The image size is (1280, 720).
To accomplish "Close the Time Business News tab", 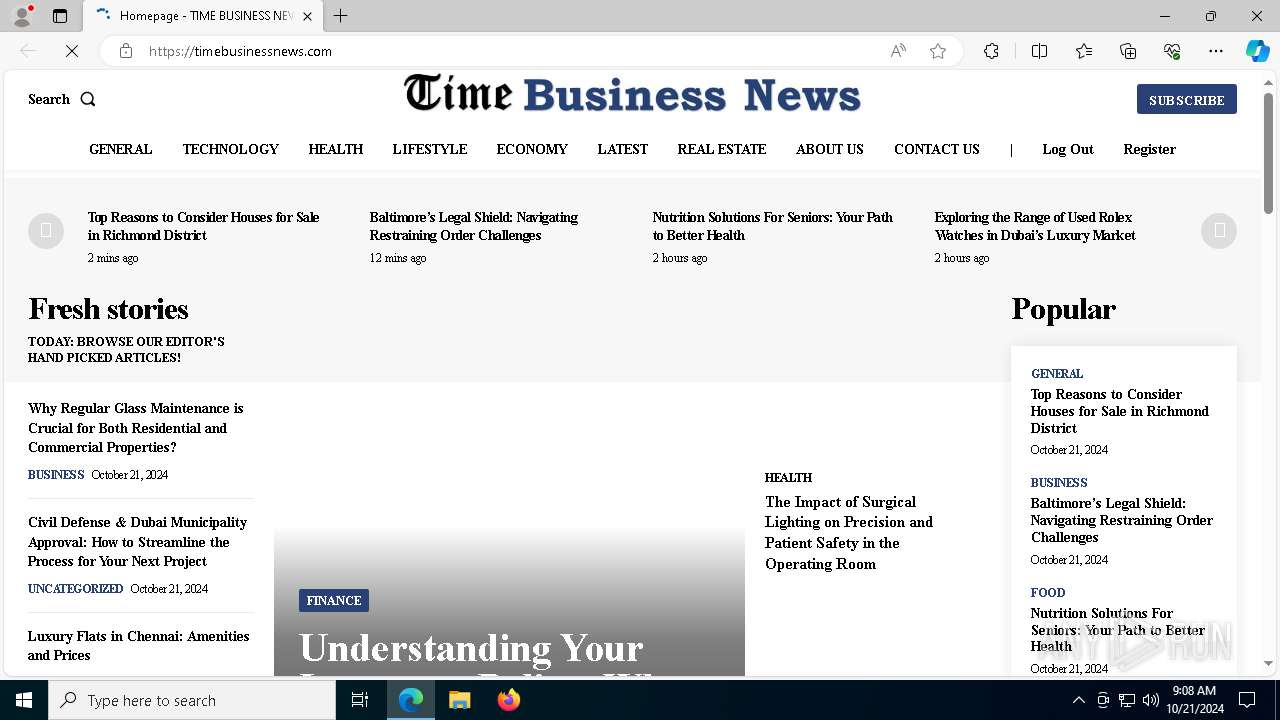I will click(308, 16).
